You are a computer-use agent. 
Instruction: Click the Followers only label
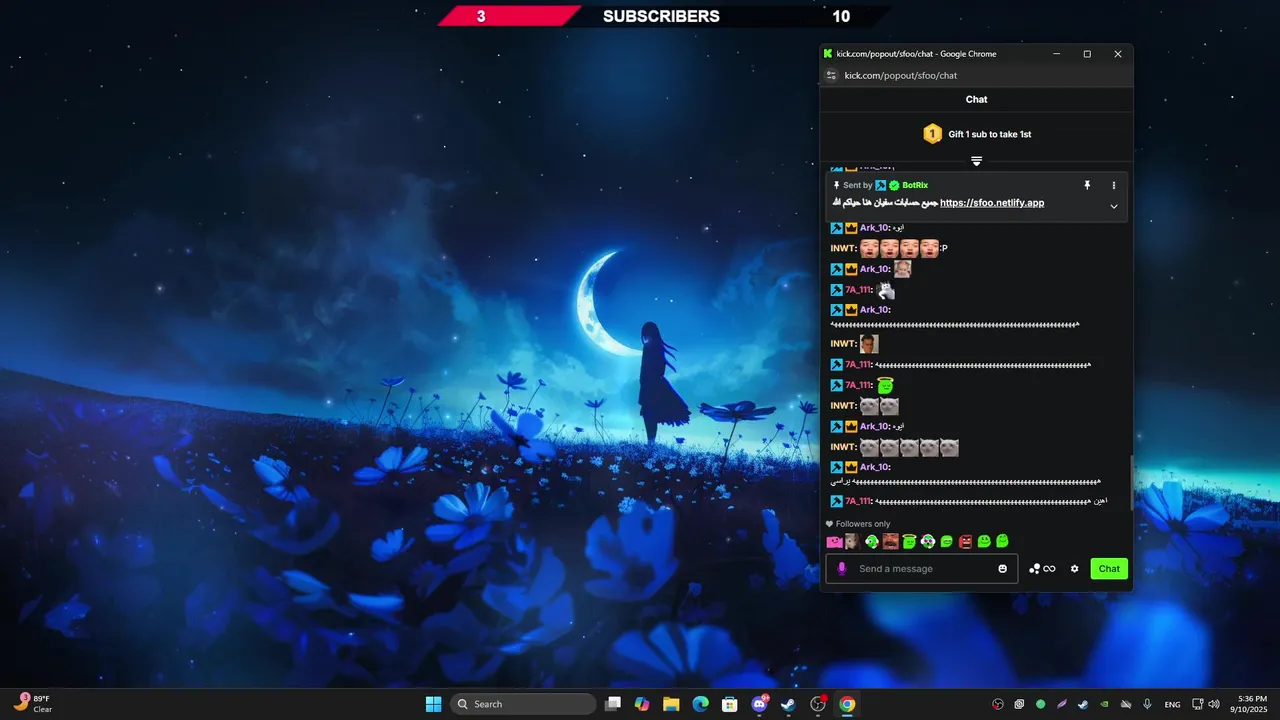coord(862,524)
